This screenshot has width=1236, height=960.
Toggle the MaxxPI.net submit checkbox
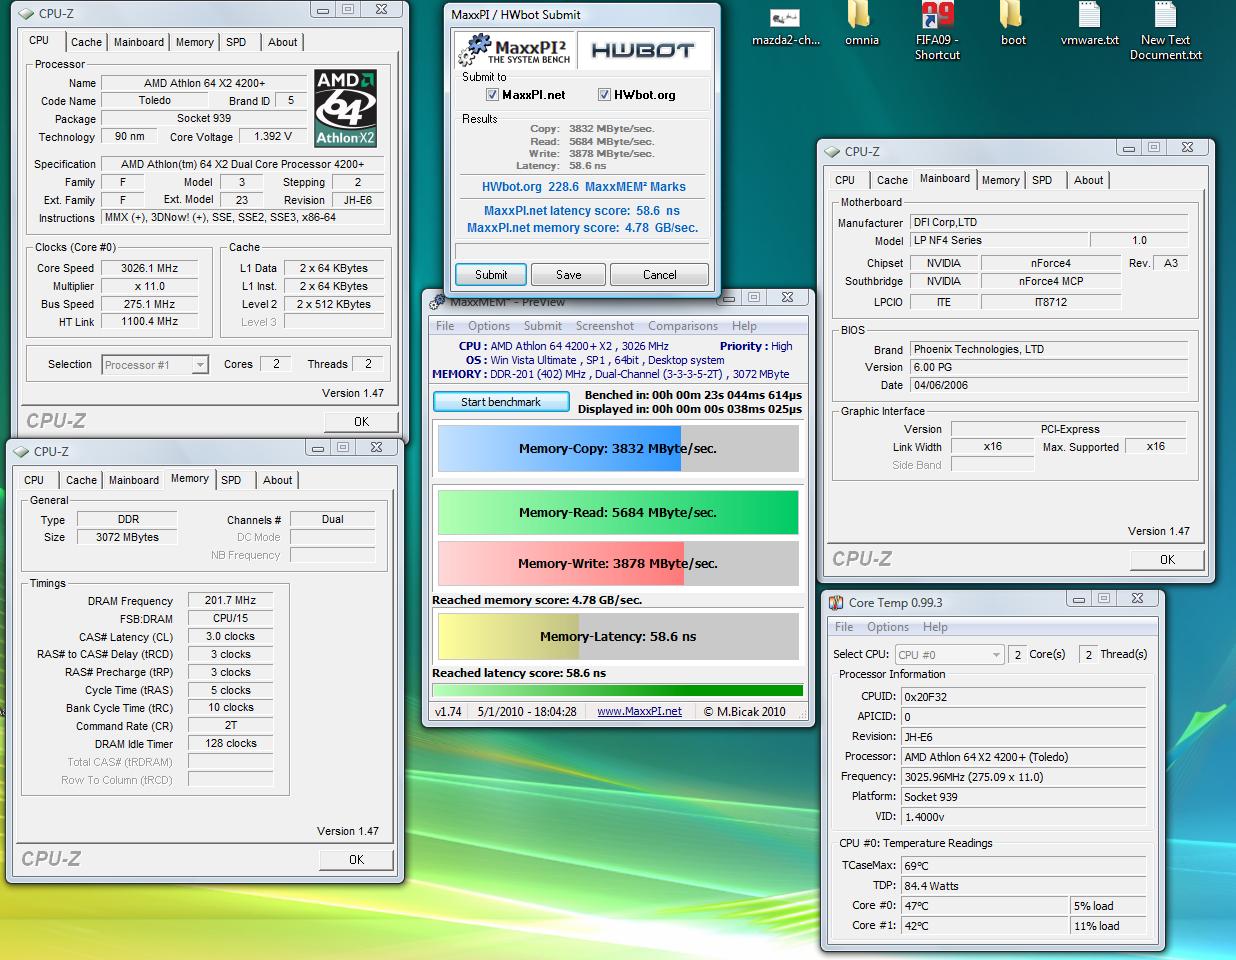pos(492,95)
